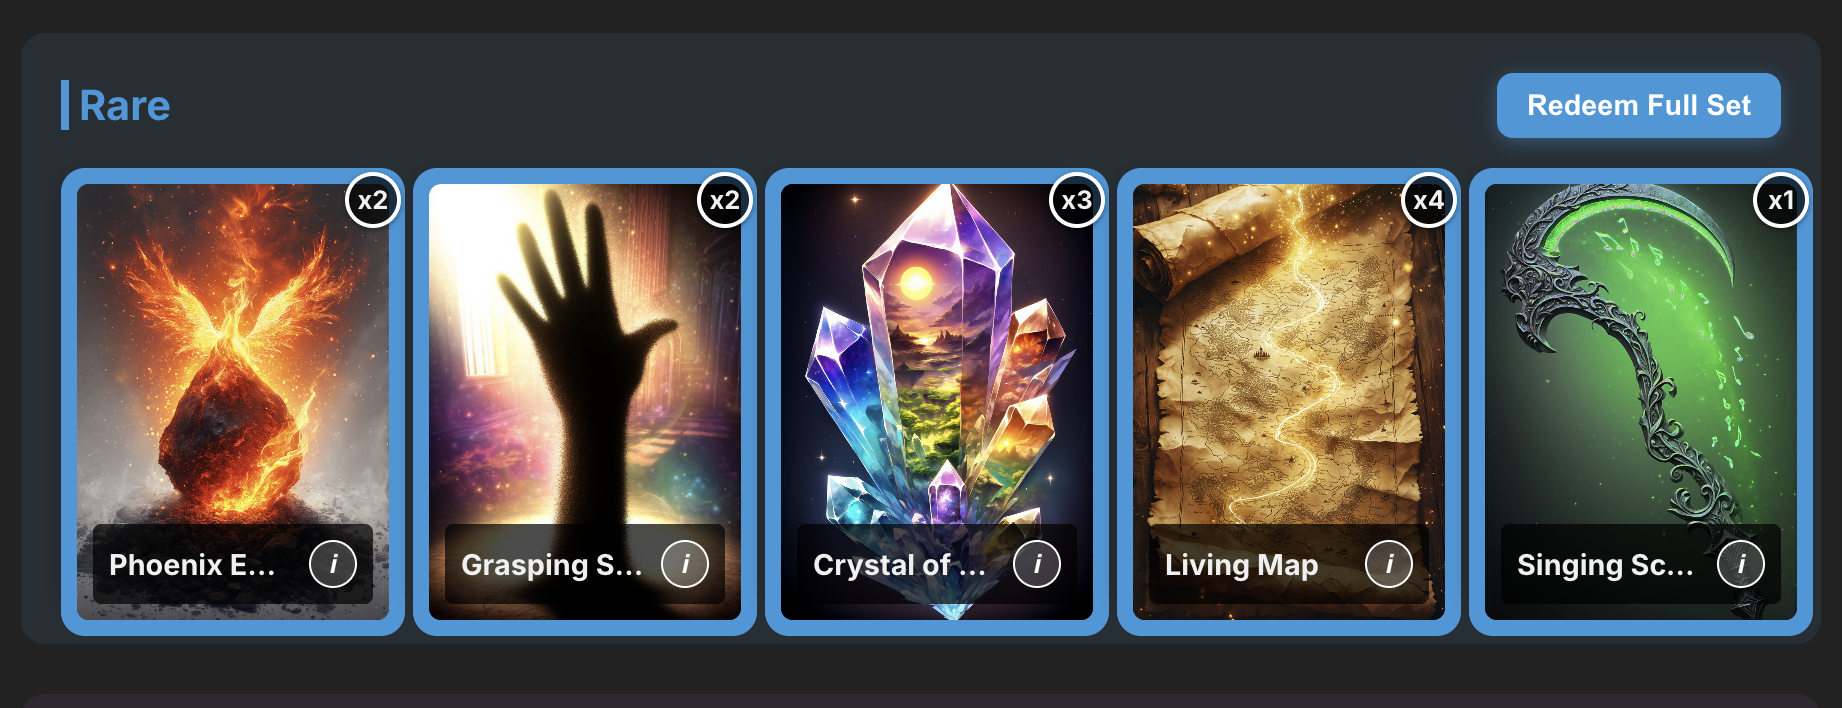Open info for Phoenix E... card
The width and height of the screenshot is (1842, 708).
[x=333, y=565]
